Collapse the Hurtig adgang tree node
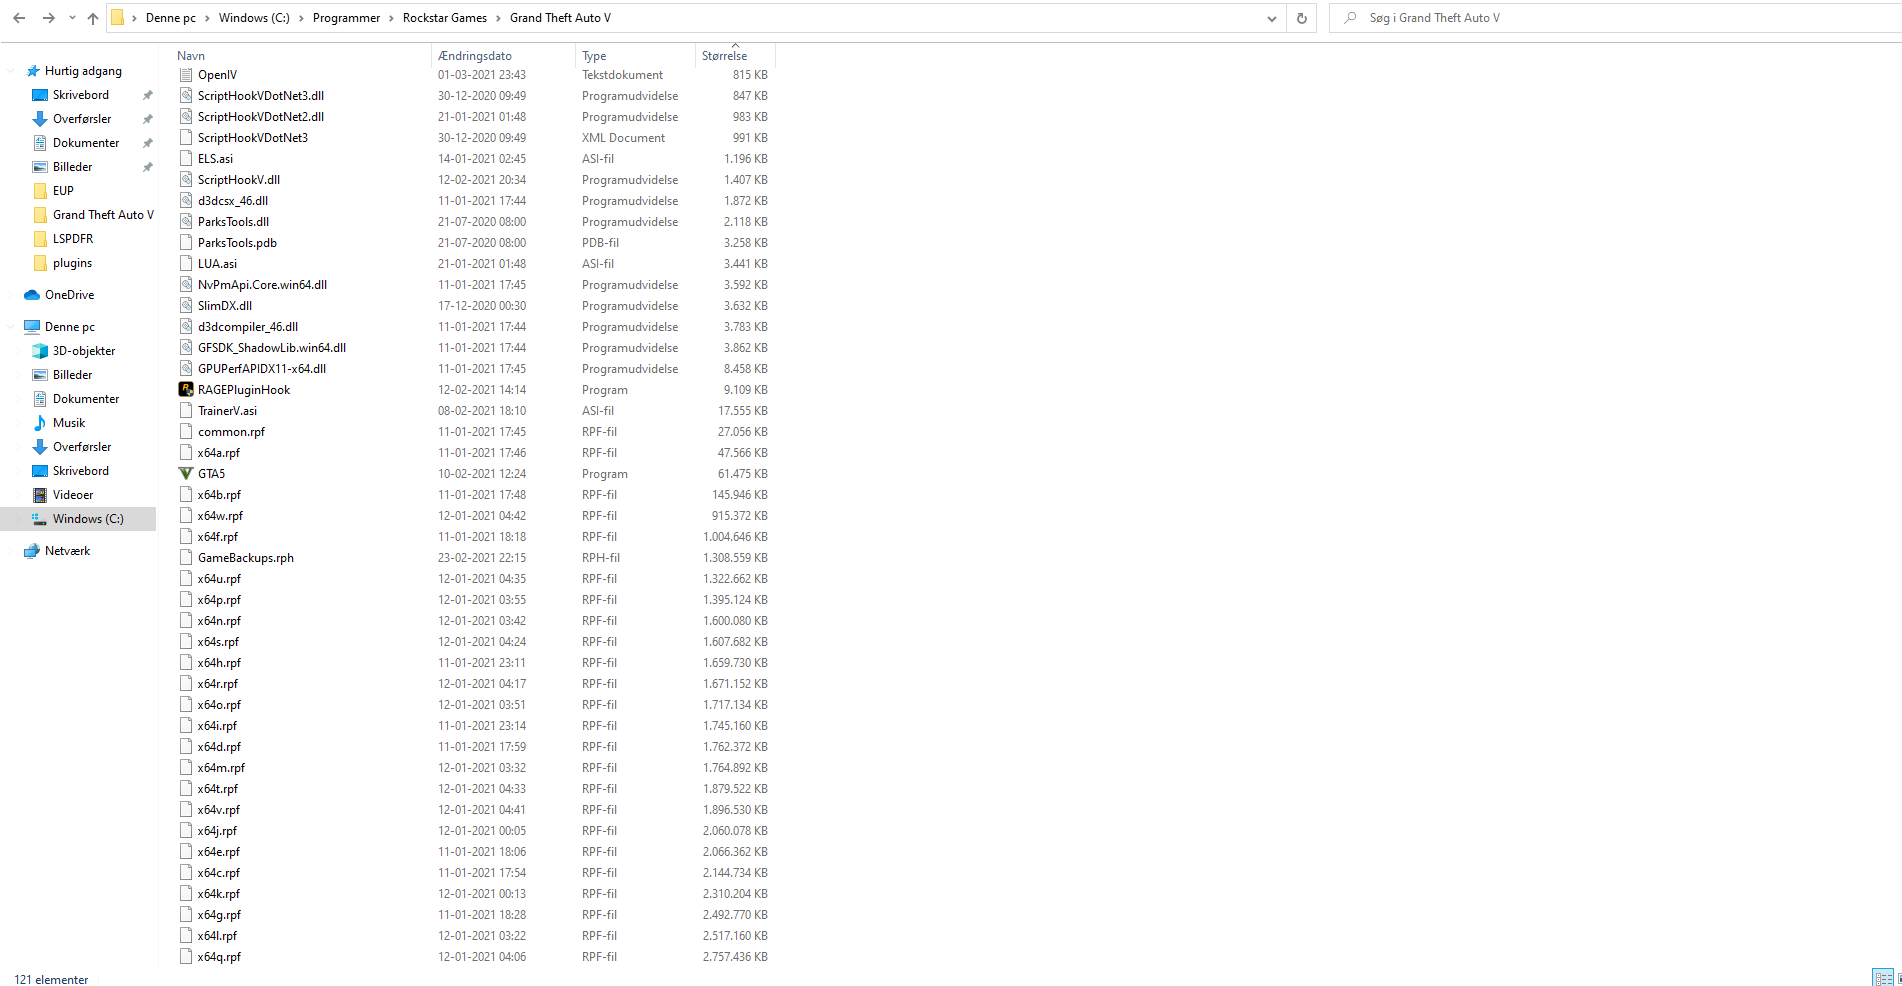The image size is (1902, 986). click(11, 71)
